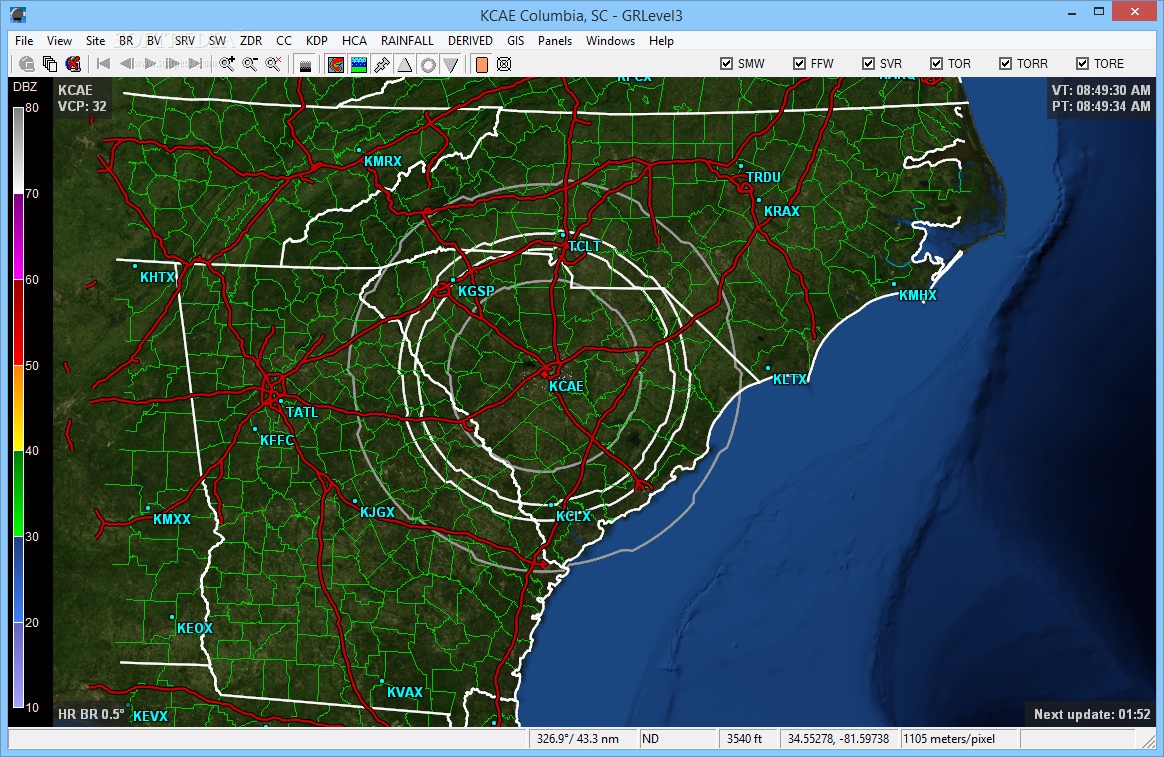Jump to last frame of loop

(x=196, y=64)
